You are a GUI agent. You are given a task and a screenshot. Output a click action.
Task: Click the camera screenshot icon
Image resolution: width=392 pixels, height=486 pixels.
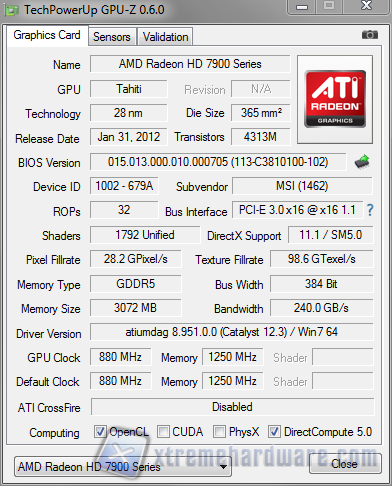370,34
